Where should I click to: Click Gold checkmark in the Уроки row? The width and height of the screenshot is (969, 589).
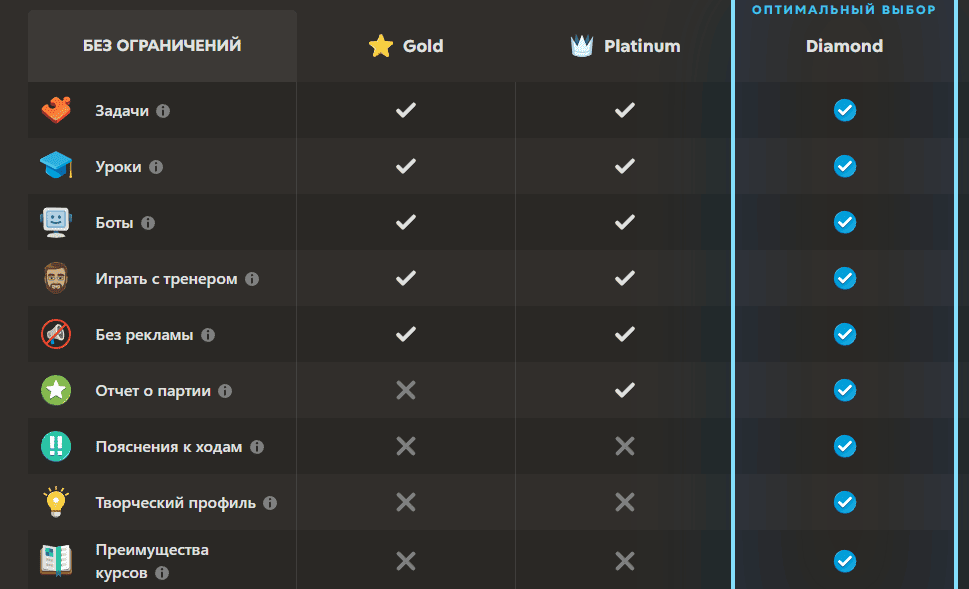click(405, 166)
